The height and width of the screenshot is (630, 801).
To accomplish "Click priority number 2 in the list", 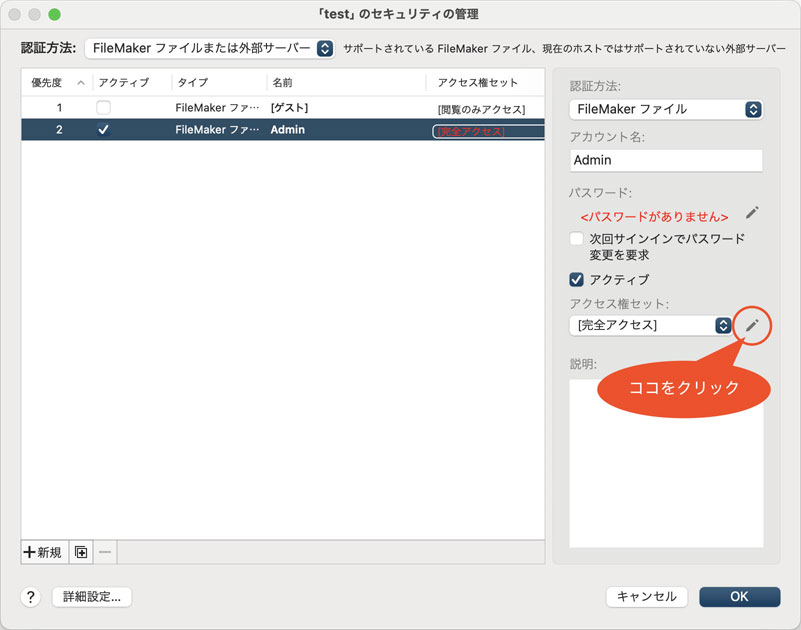I will [x=59, y=130].
